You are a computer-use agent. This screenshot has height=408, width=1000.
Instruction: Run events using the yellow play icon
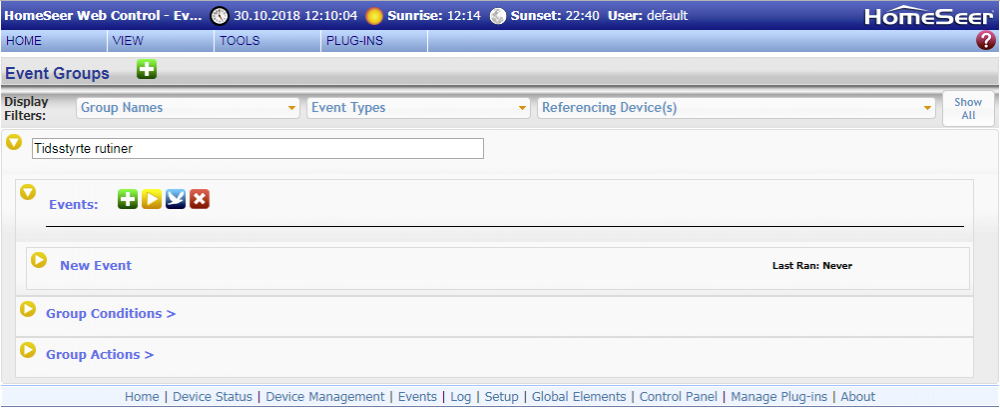click(151, 200)
